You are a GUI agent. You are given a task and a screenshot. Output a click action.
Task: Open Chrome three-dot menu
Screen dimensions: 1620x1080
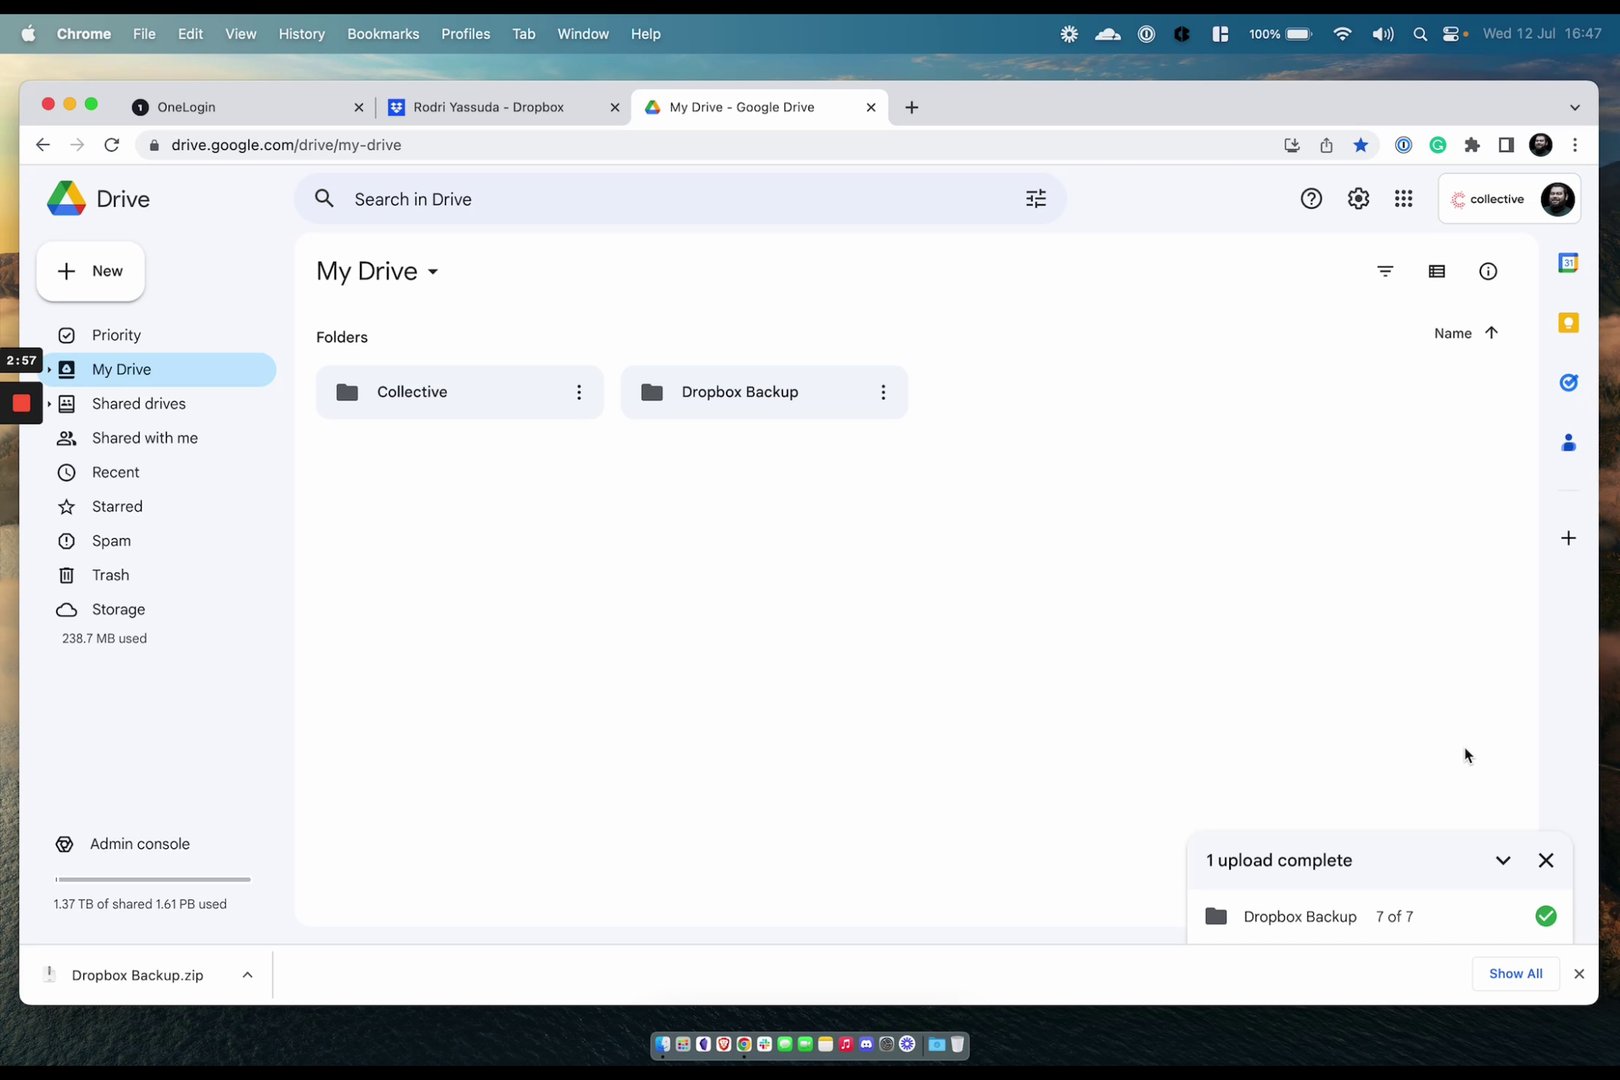[x=1575, y=145]
